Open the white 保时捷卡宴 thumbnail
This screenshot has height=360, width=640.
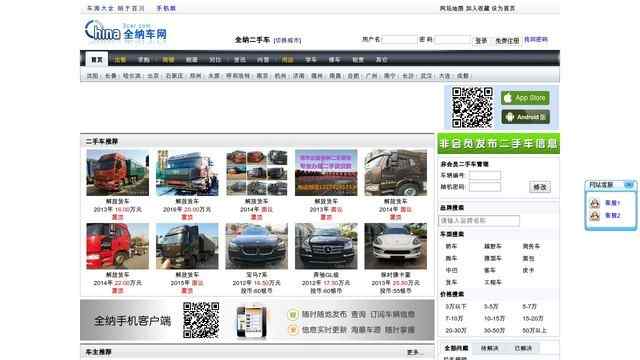point(396,246)
